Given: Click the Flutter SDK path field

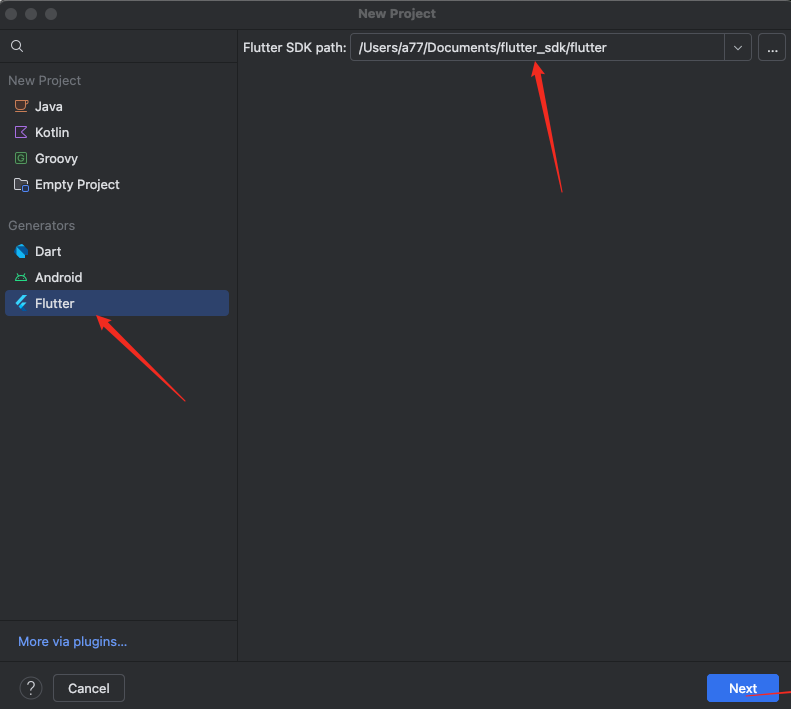Looking at the screenshot, I should [x=537, y=47].
